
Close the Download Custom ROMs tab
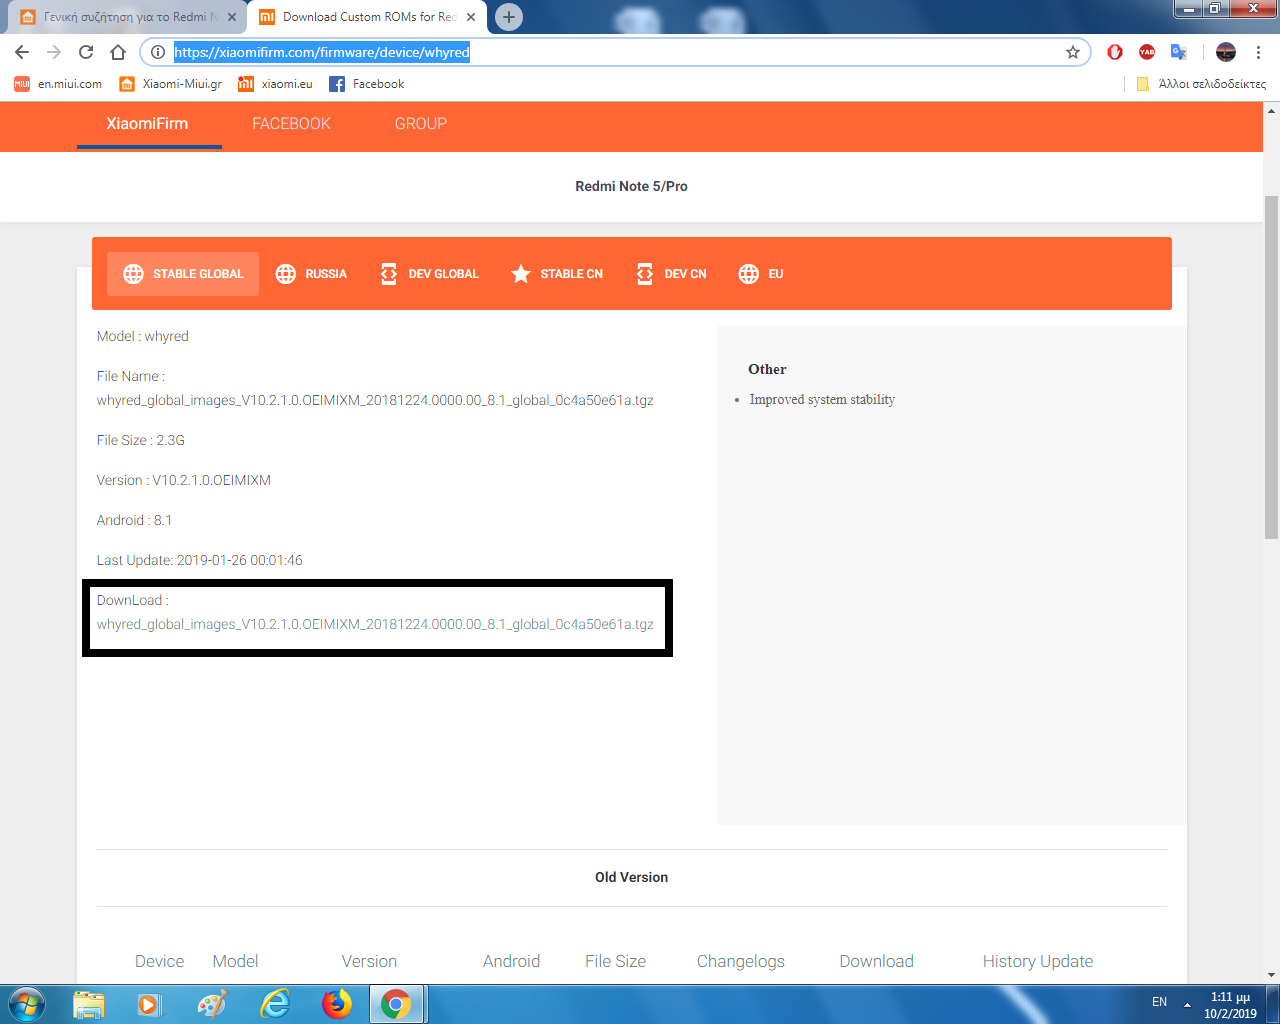[x=471, y=17]
